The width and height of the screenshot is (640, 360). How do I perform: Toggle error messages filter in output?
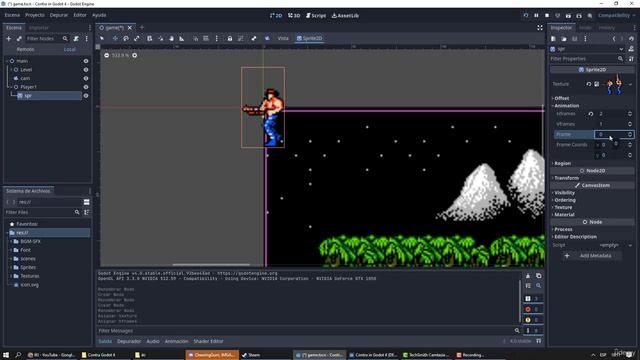[x=533, y=309]
